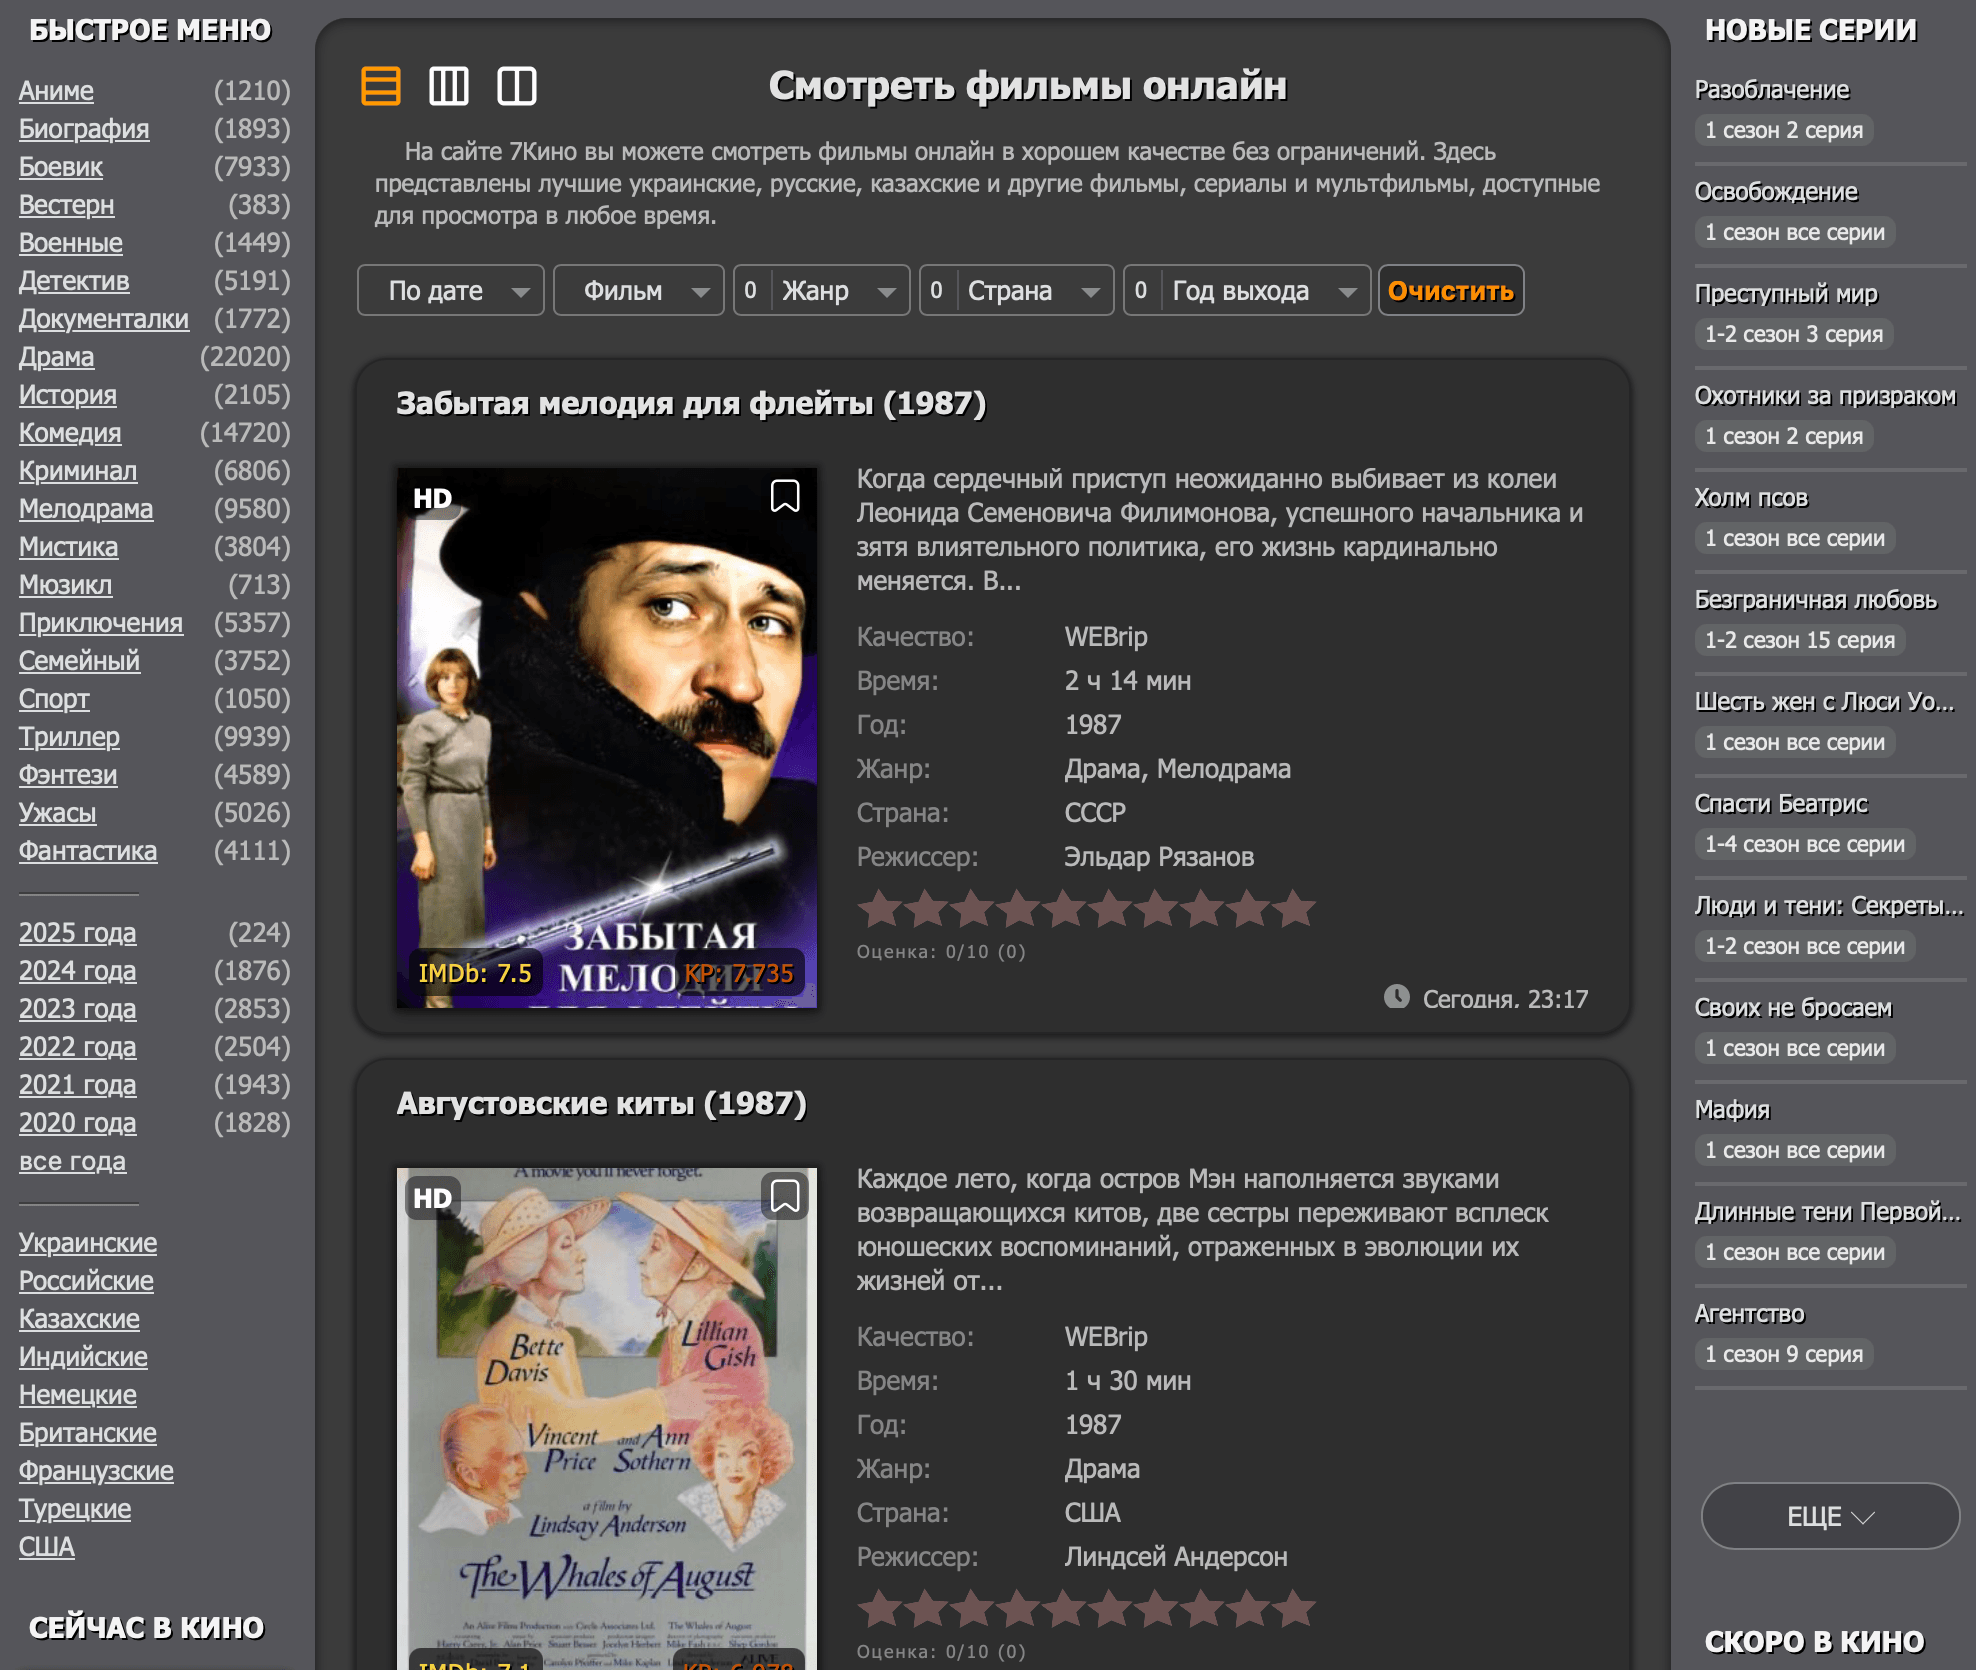
Task: Click director name Линдсей Андерсон
Action: click(x=1176, y=1557)
